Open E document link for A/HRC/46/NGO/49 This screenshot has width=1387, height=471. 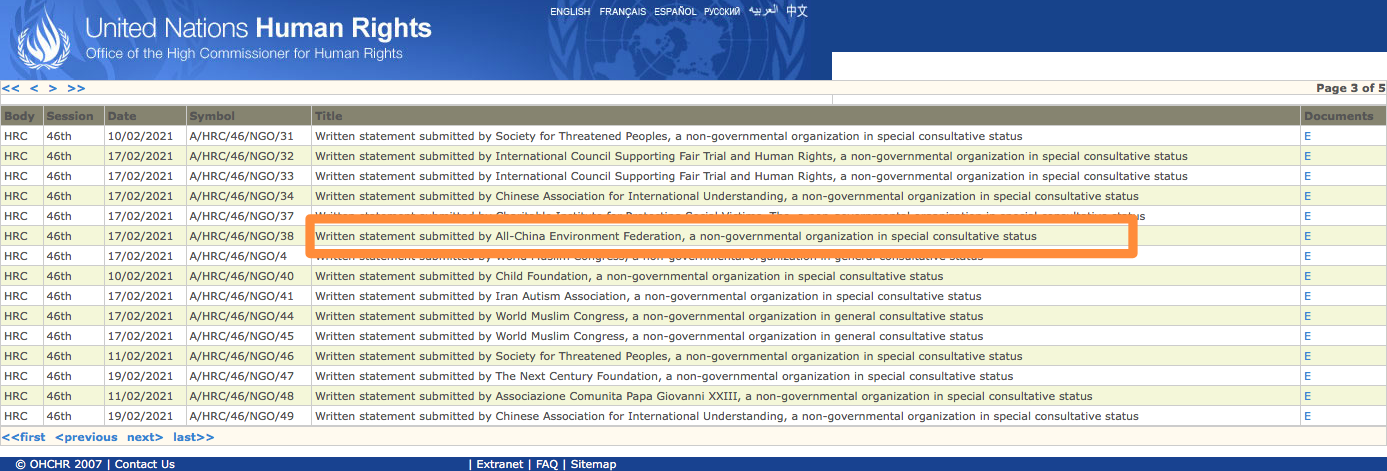1307,416
